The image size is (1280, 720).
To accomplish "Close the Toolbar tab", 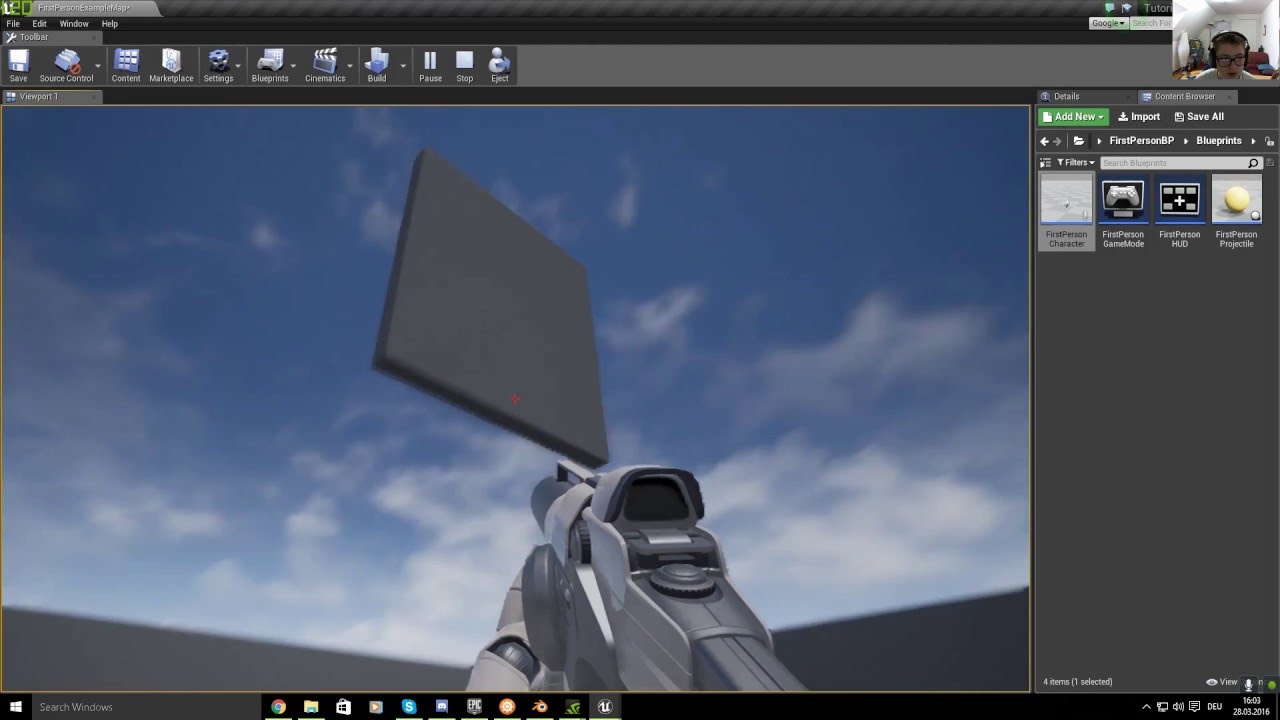I will click(x=94, y=37).
